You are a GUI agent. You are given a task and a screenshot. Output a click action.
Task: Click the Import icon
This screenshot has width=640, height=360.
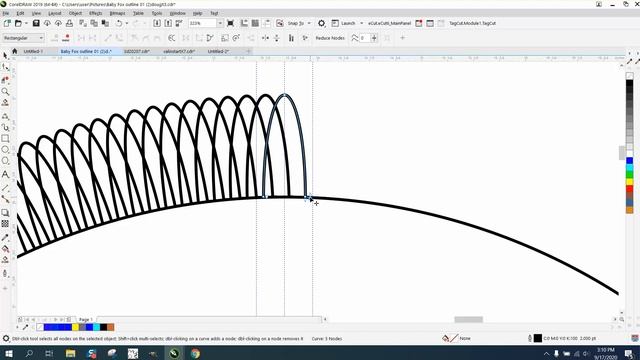157,23
